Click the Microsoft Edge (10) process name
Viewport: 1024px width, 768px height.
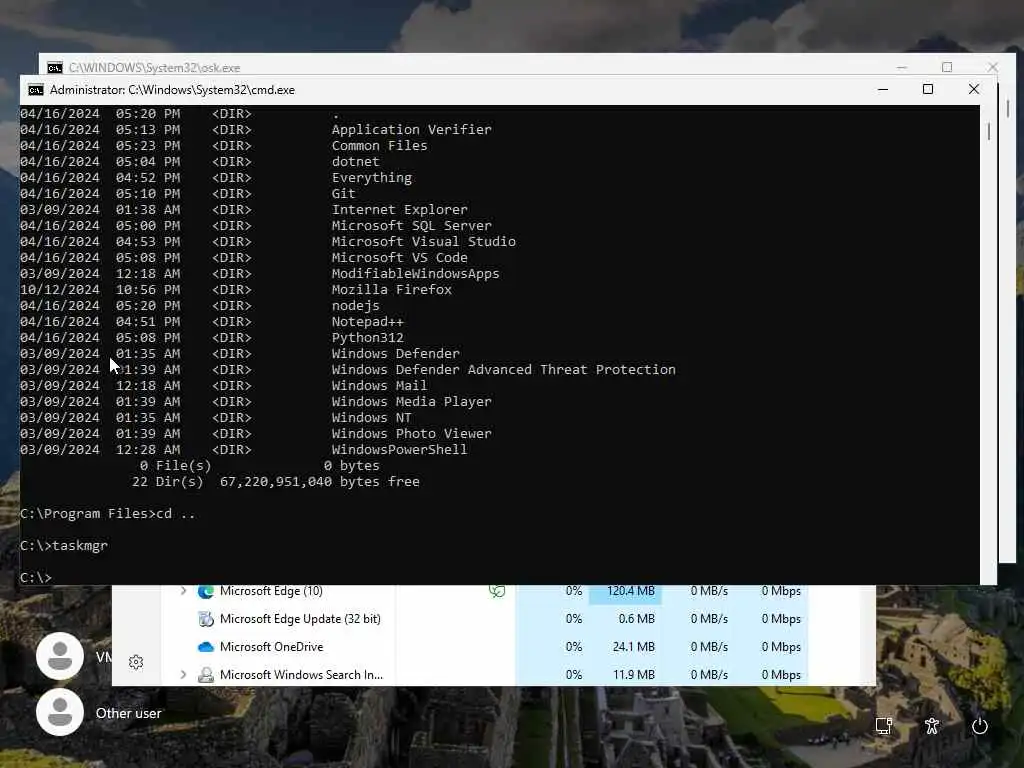[x=271, y=591]
